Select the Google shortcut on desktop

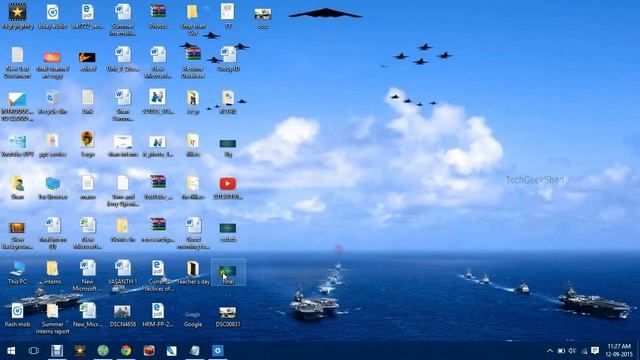point(193,318)
